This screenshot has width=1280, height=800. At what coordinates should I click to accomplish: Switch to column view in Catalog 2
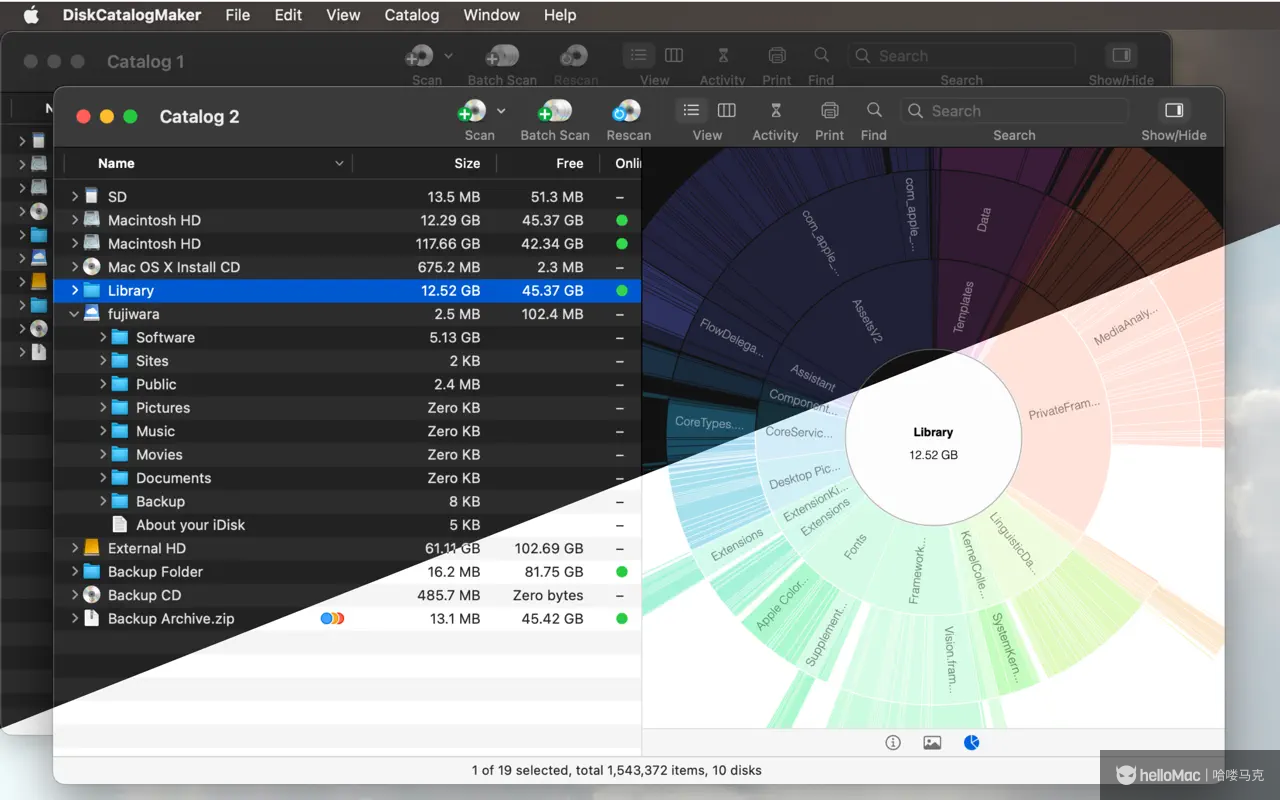point(727,111)
